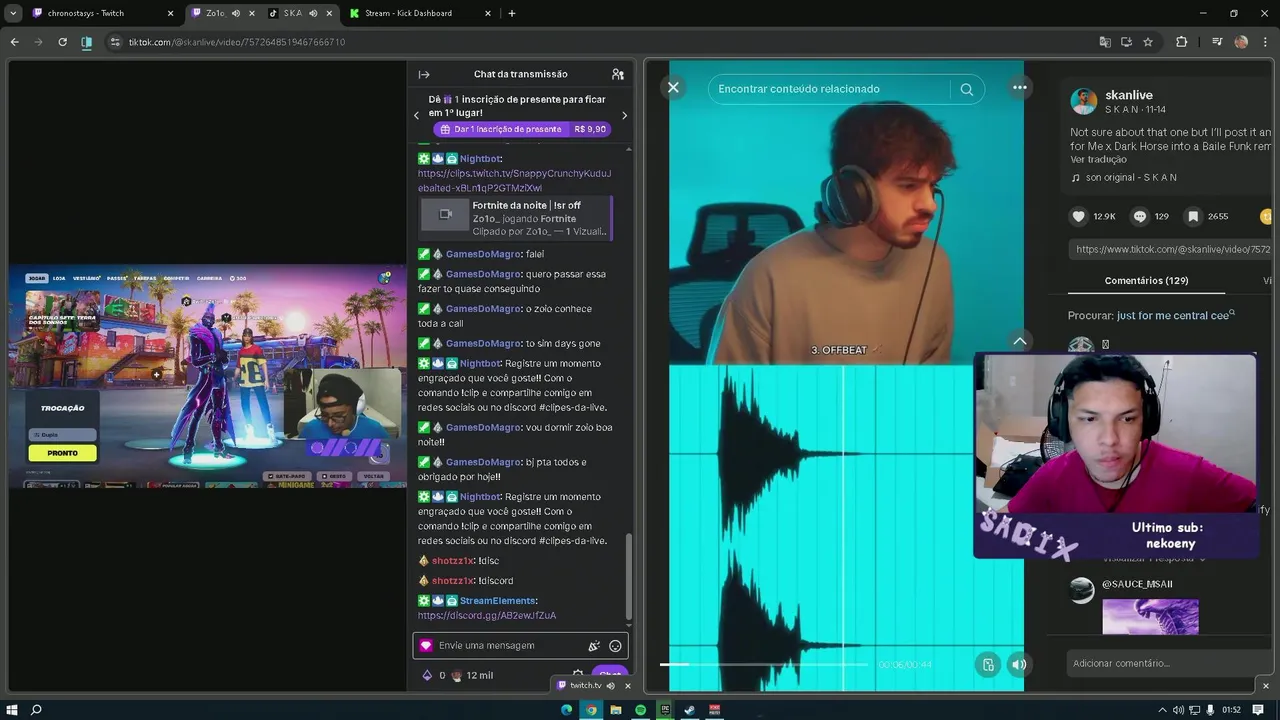Open the Chrome profile avatar

[1241, 42]
